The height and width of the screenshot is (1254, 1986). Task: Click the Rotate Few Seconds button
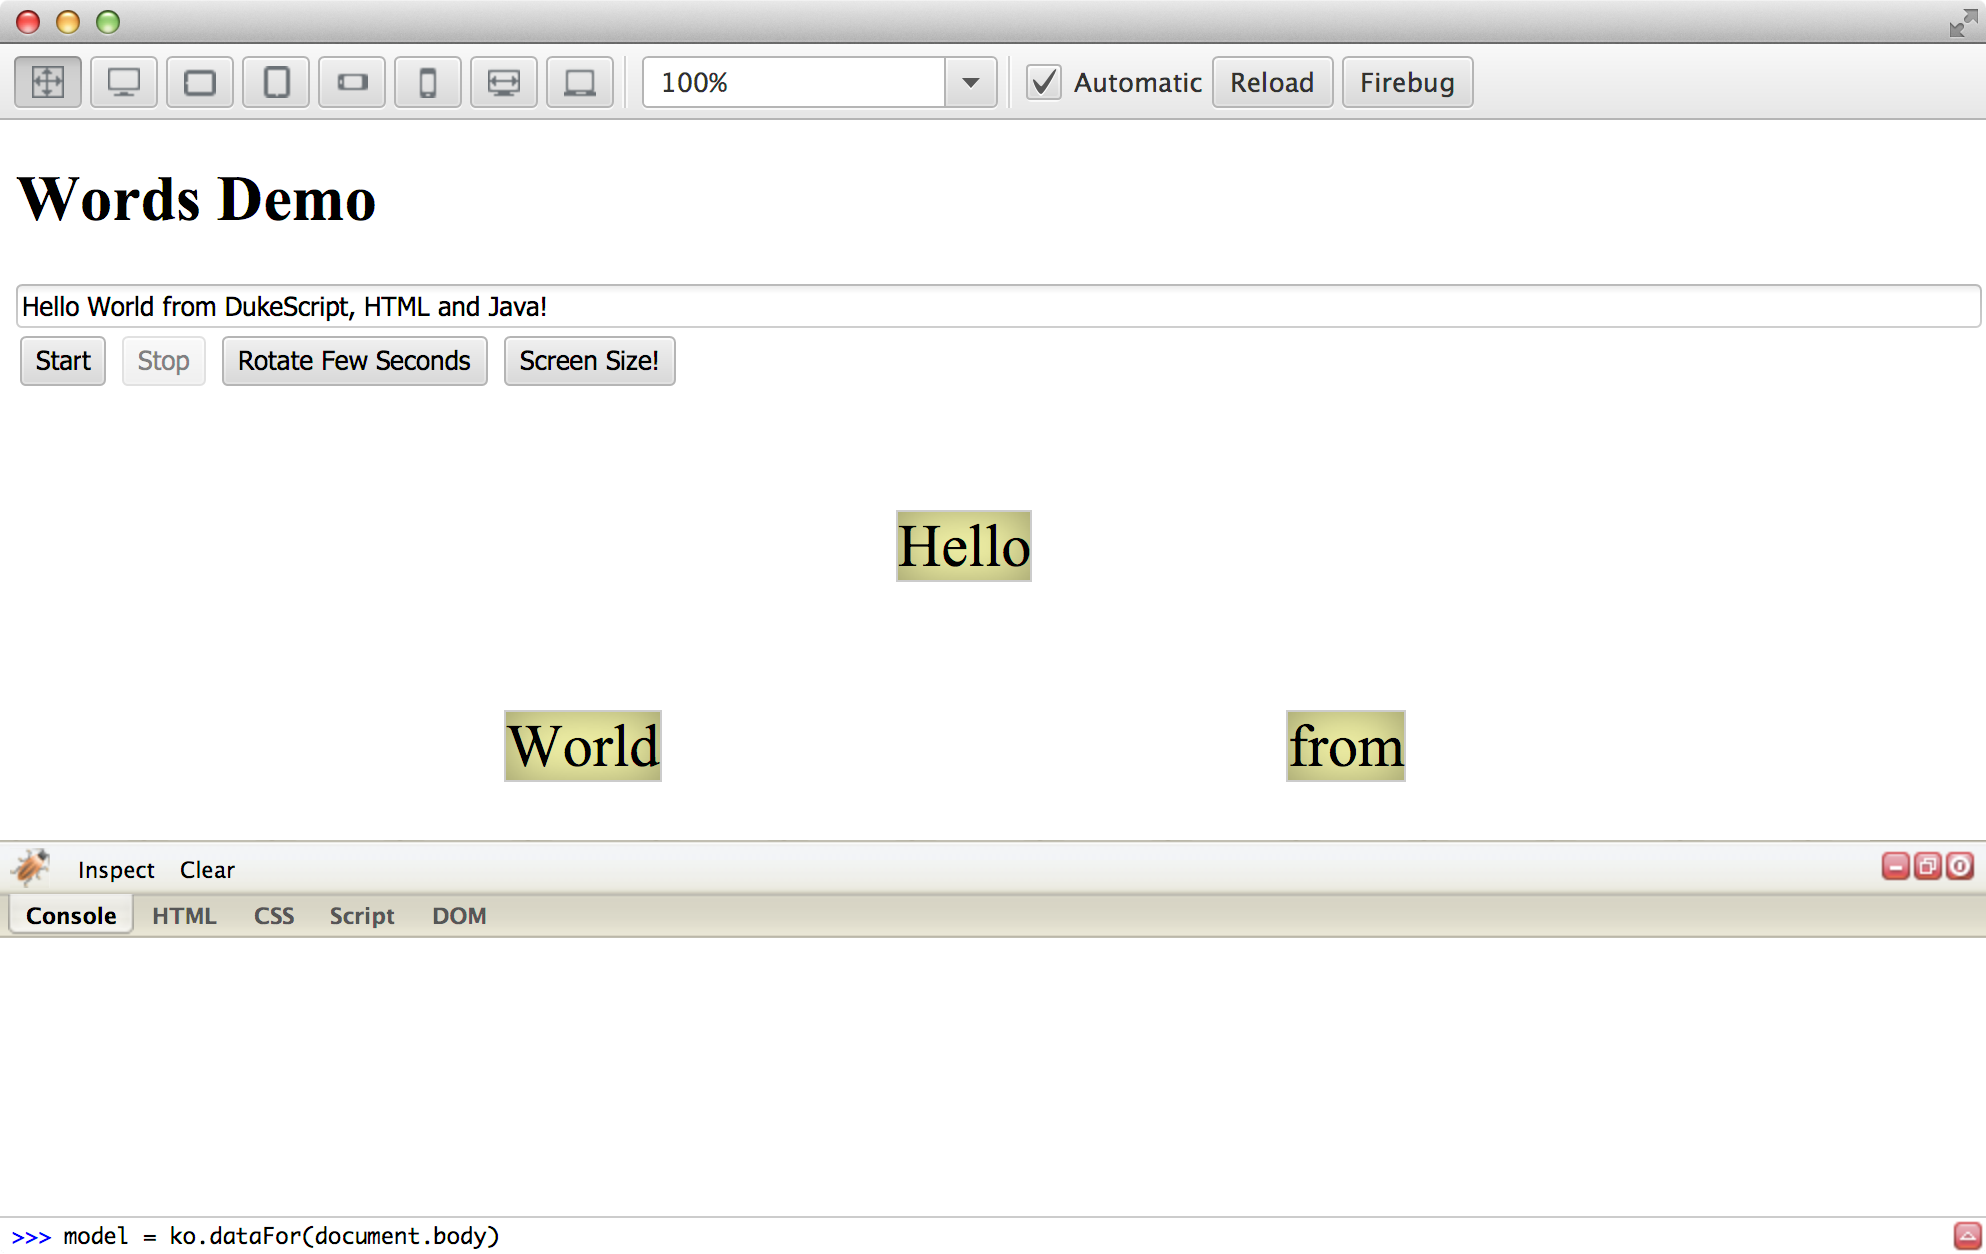point(354,361)
